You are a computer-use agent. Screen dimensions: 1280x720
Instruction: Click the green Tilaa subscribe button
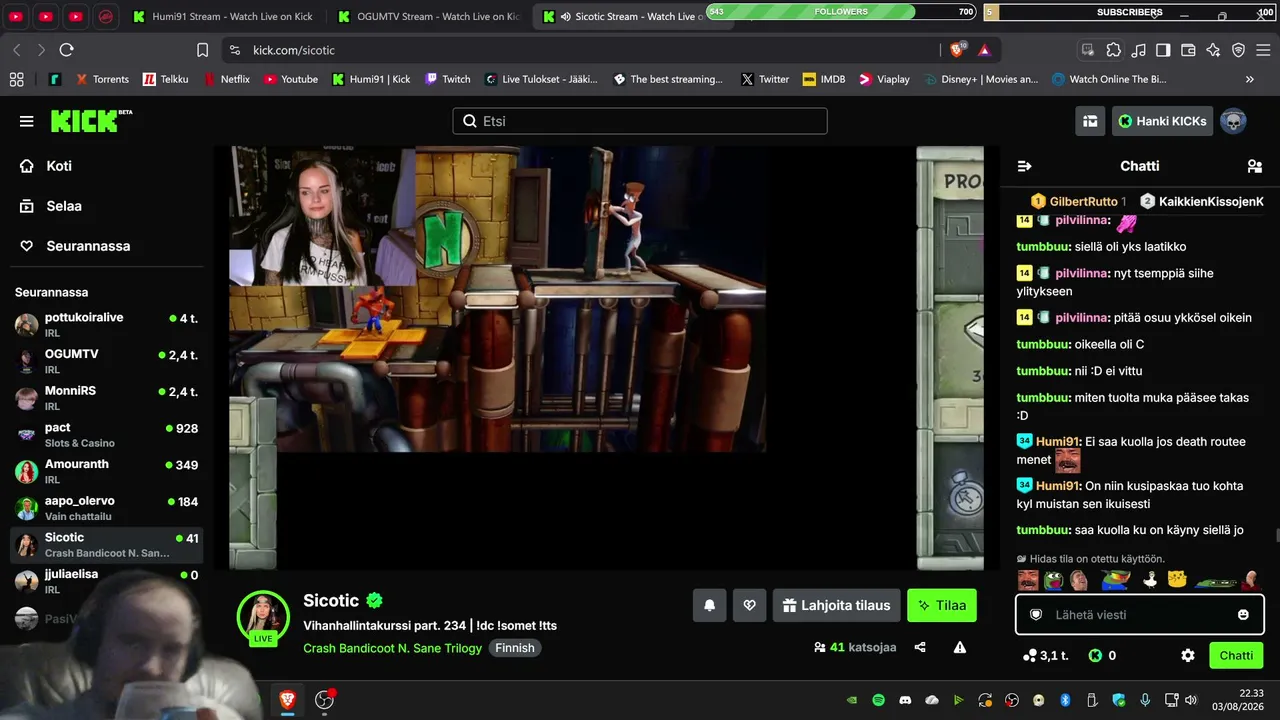(x=942, y=605)
